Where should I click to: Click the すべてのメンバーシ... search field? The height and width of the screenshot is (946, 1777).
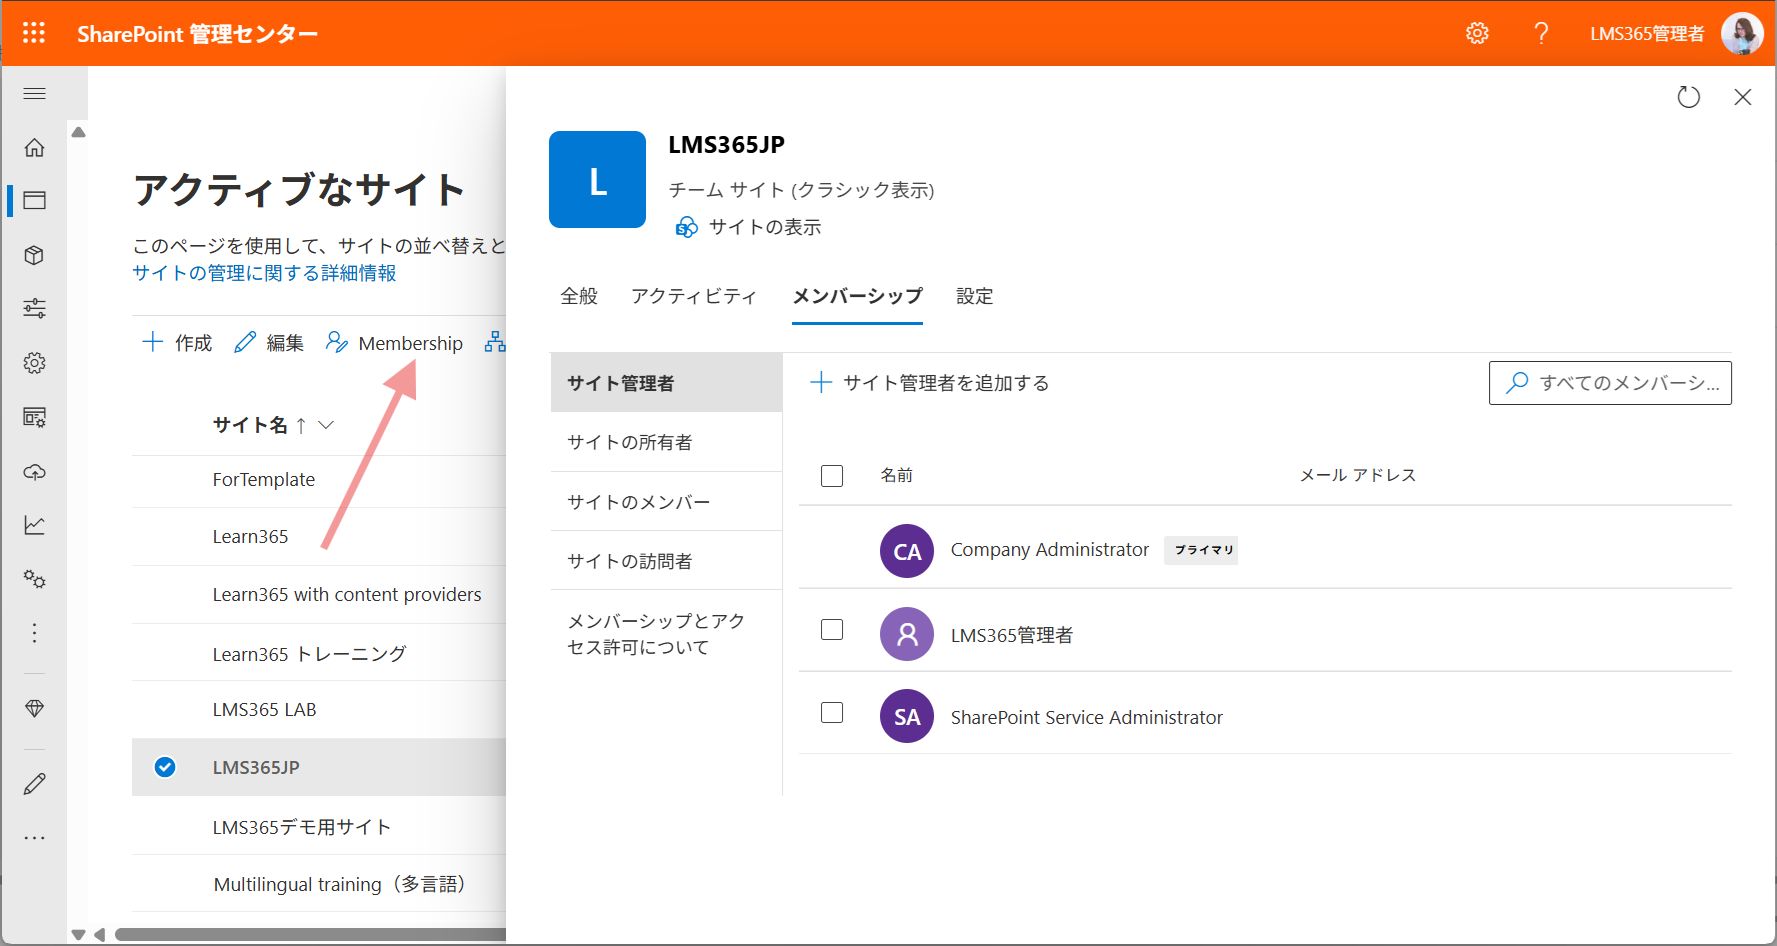(x=1610, y=383)
